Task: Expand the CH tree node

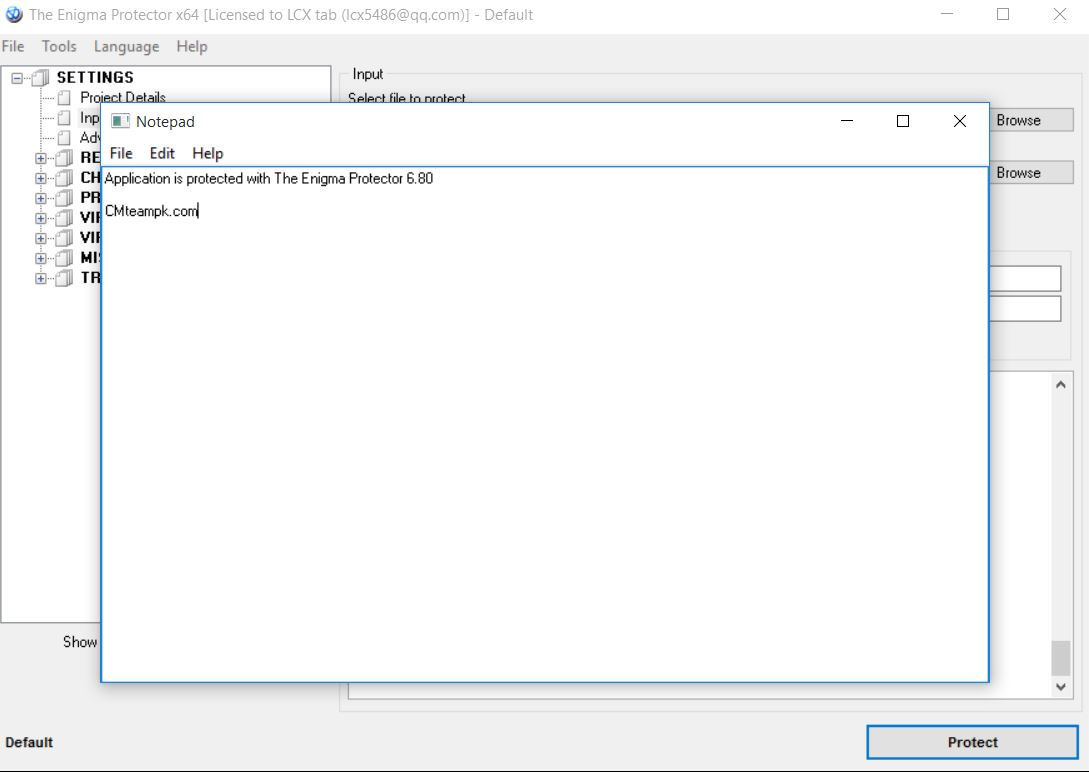Action: pos(41,178)
